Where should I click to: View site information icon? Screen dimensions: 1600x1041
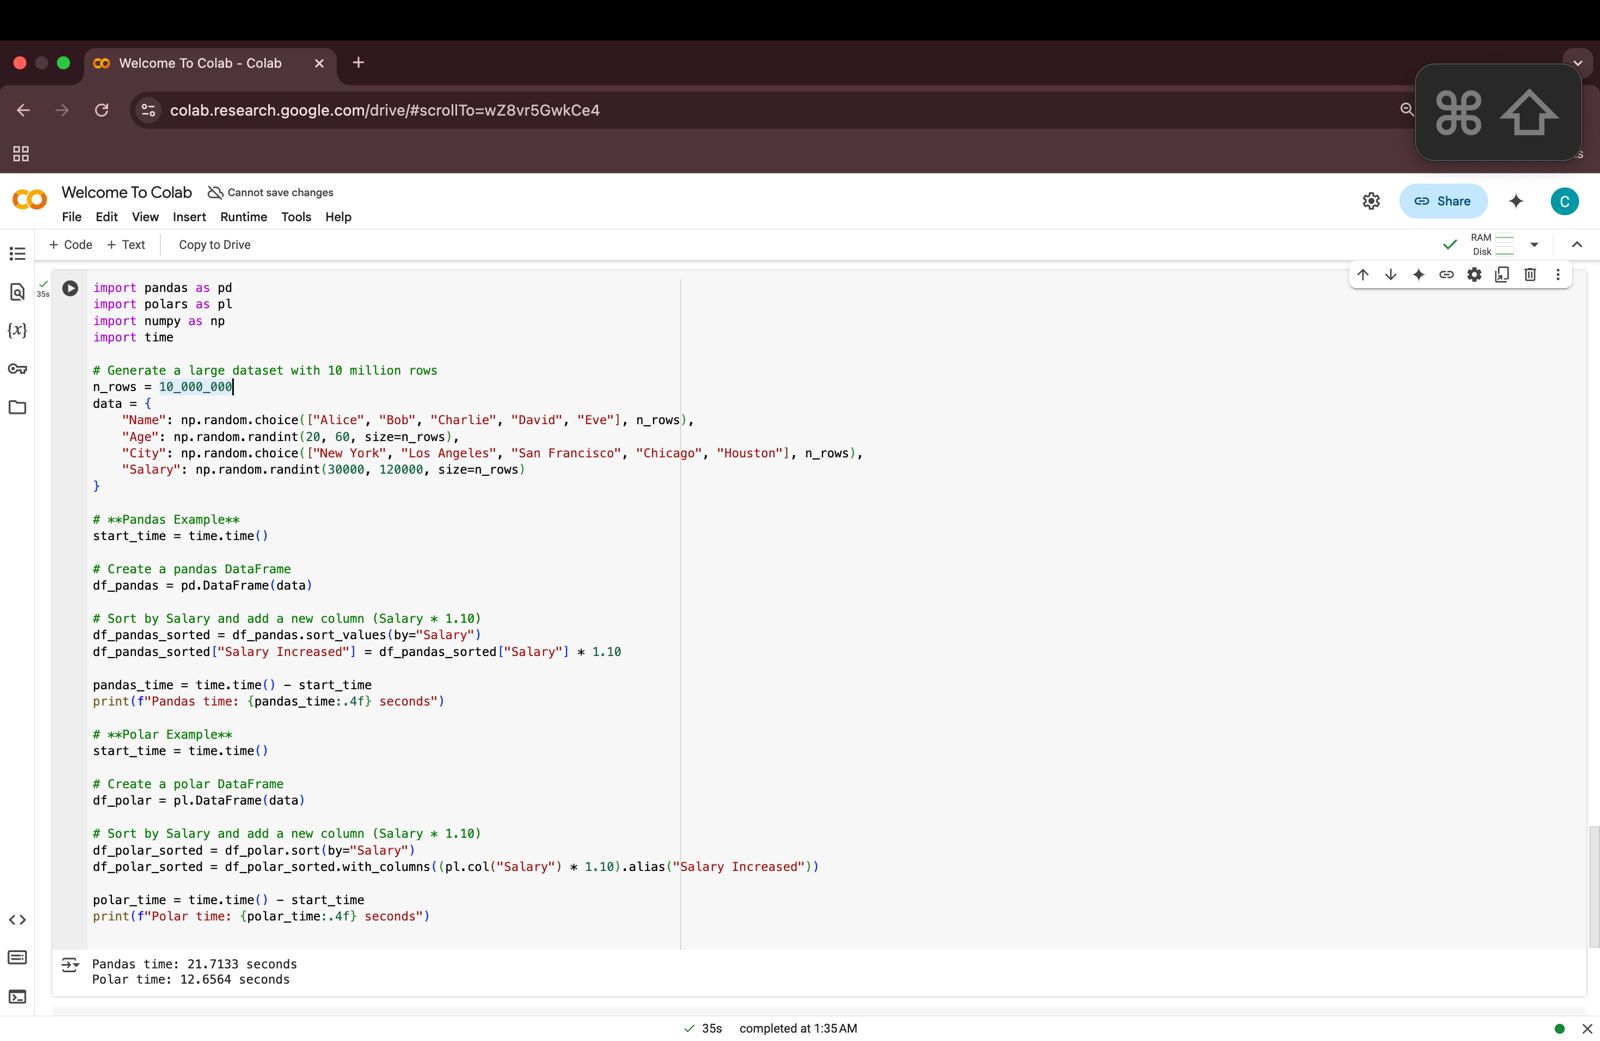[148, 110]
